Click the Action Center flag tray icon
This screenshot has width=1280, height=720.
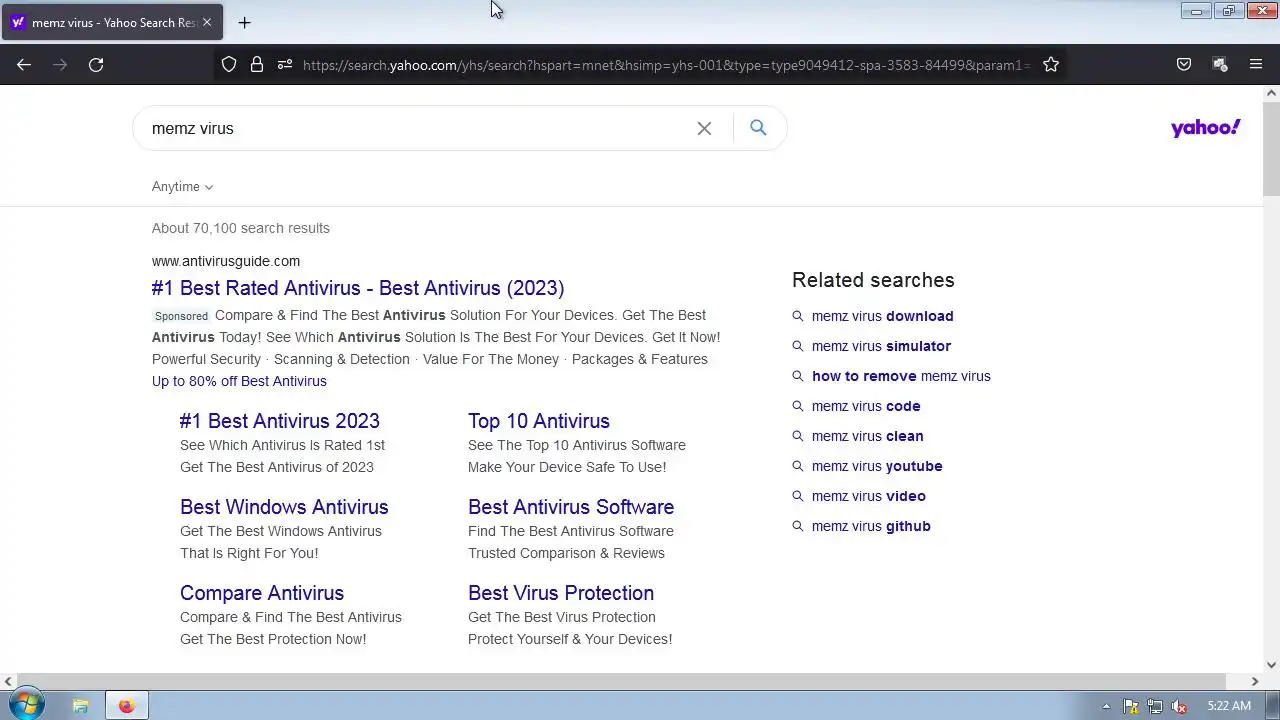tap(1131, 706)
